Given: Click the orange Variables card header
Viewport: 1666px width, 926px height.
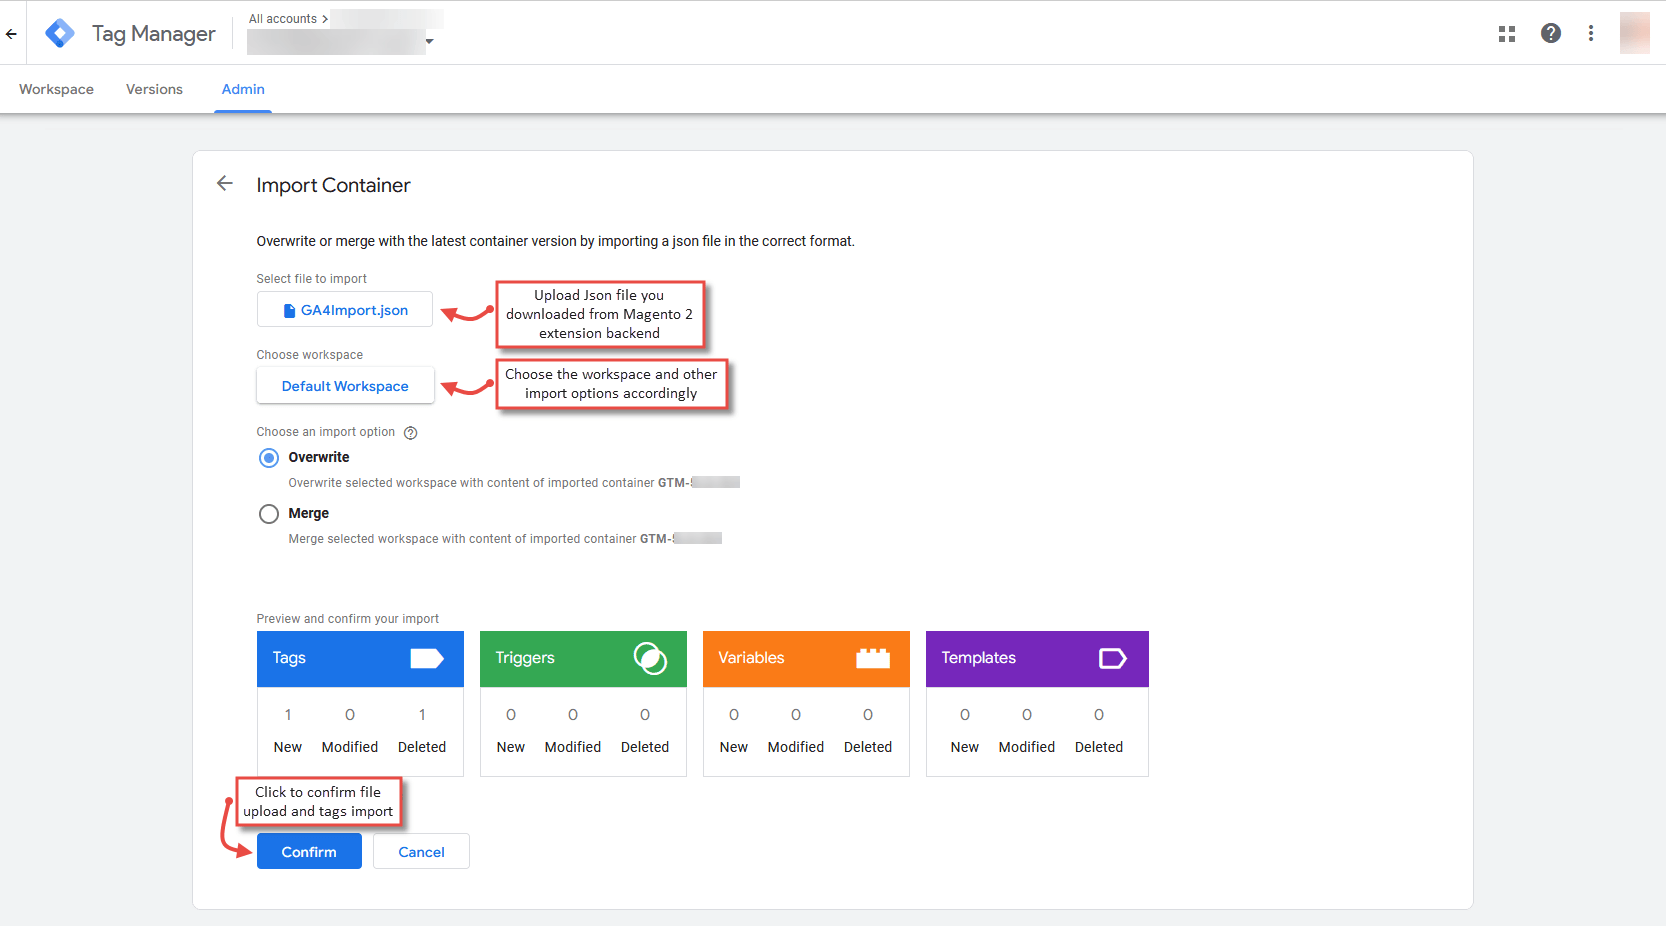Looking at the screenshot, I should (x=806, y=658).
